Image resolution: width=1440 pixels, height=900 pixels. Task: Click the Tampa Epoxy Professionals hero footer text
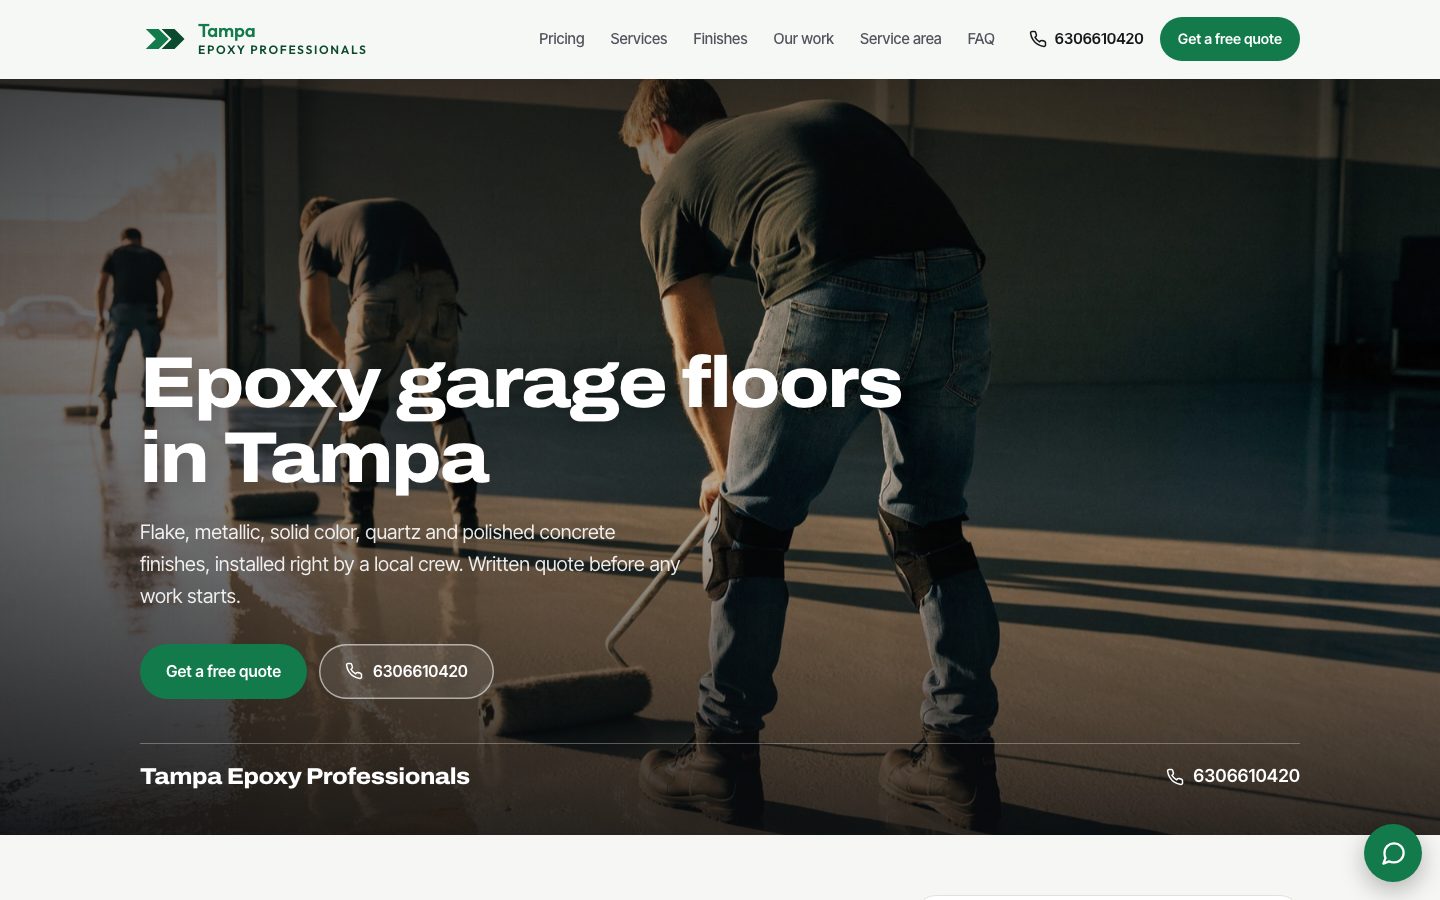click(305, 776)
